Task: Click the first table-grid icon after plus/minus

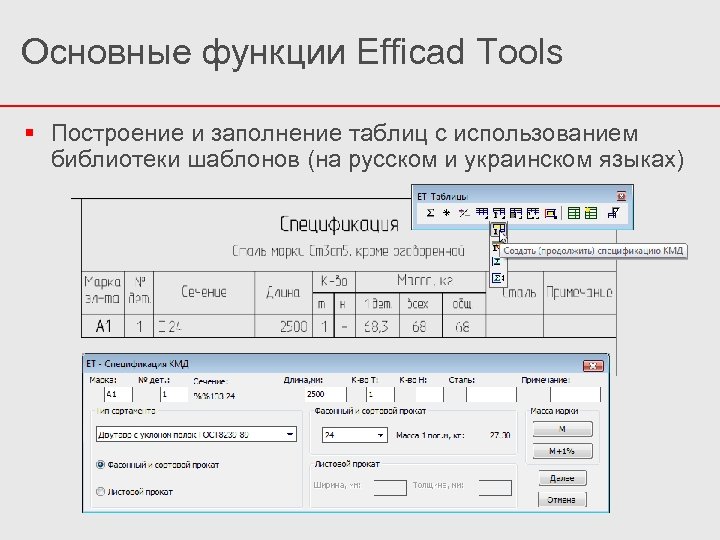Action: click(x=482, y=213)
